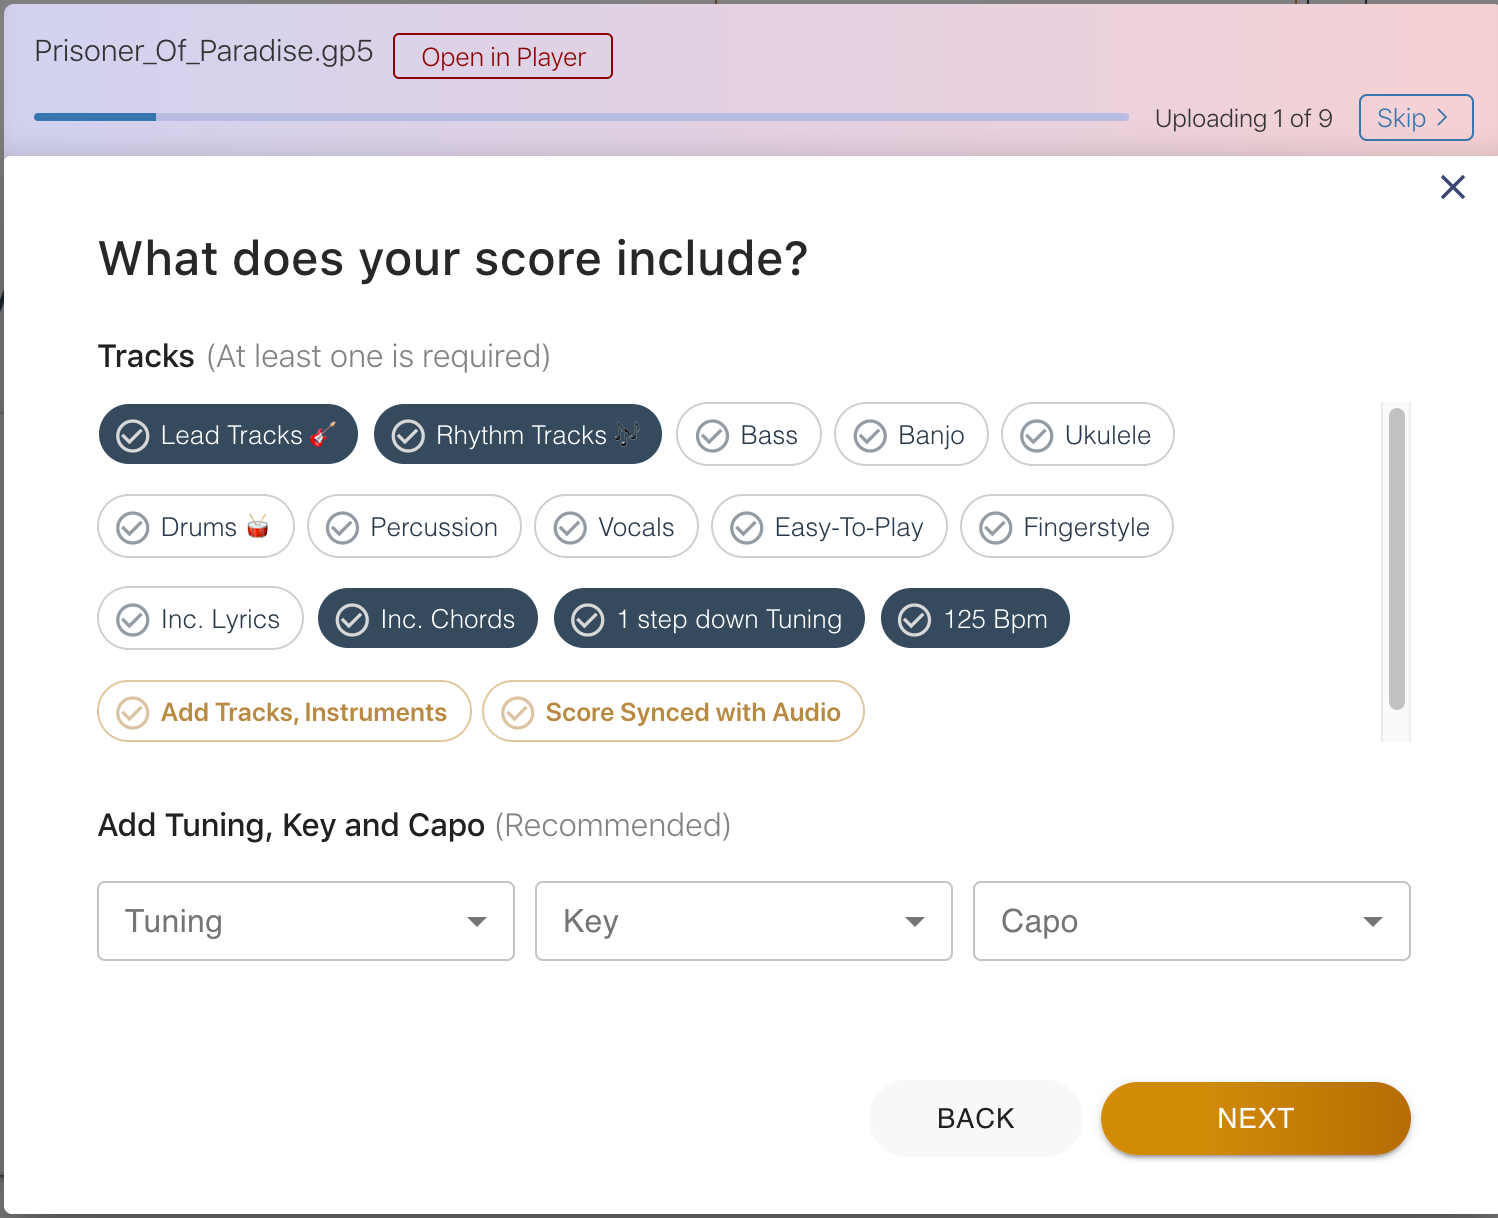Click check icon on Score Synced with Audio
Image resolution: width=1498 pixels, height=1218 pixels.
point(517,713)
